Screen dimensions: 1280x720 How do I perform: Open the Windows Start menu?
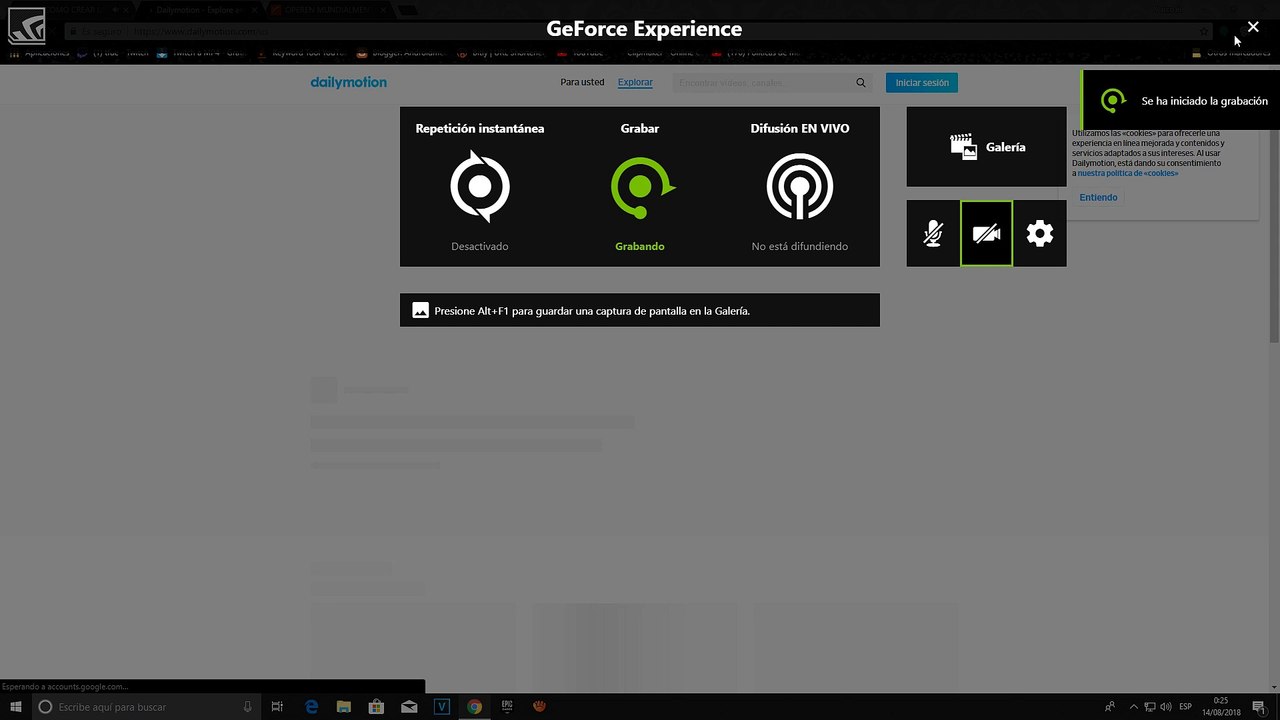(16, 707)
